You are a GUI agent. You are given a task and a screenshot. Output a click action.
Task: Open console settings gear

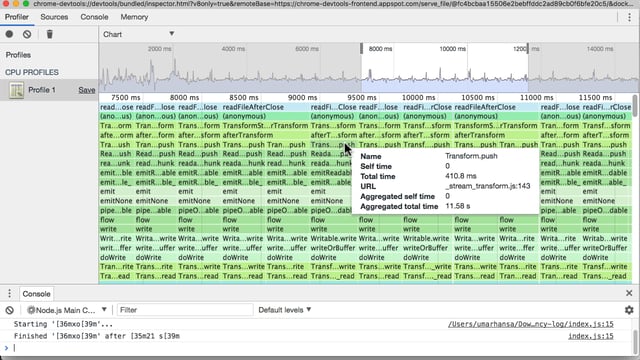tap(629, 310)
